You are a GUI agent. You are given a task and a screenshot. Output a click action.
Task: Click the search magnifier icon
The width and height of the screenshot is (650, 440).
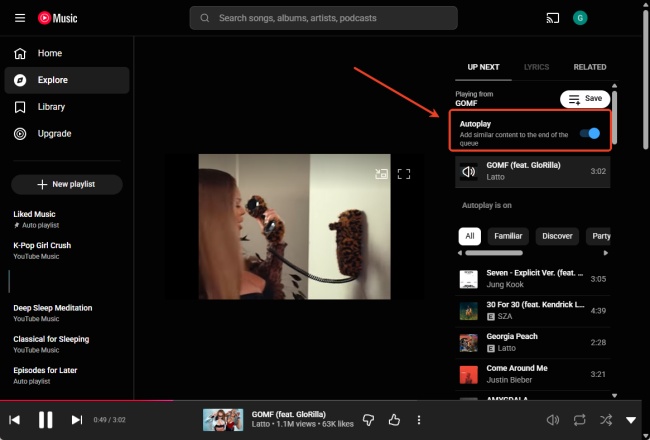(x=205, y=18)
